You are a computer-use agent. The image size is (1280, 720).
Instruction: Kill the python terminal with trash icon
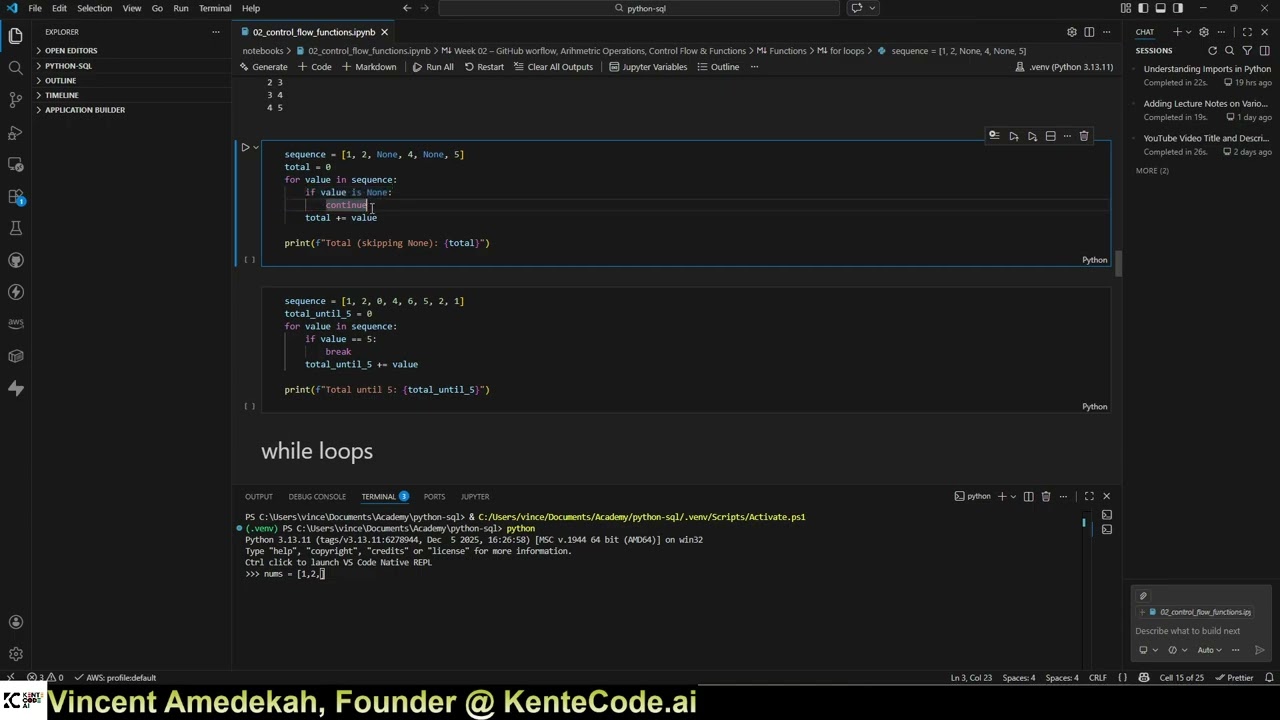1046,496
